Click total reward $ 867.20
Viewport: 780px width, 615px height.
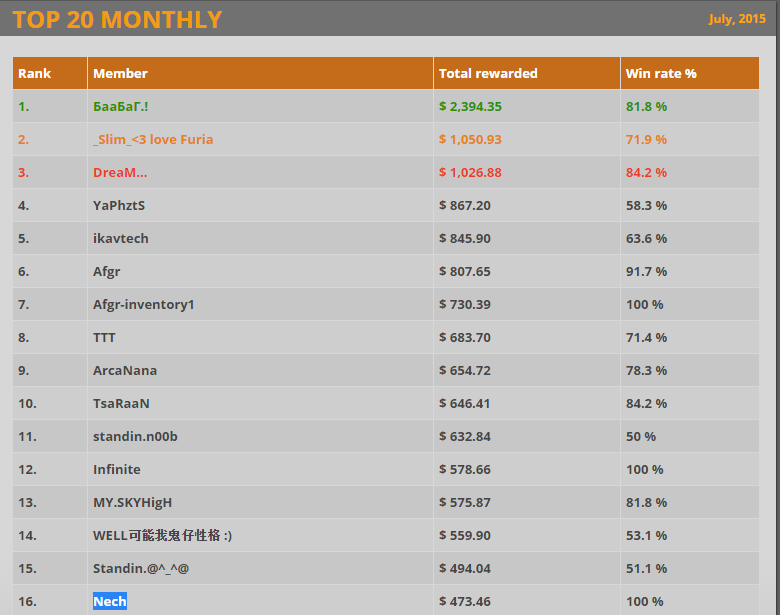(x=465, y=205)
